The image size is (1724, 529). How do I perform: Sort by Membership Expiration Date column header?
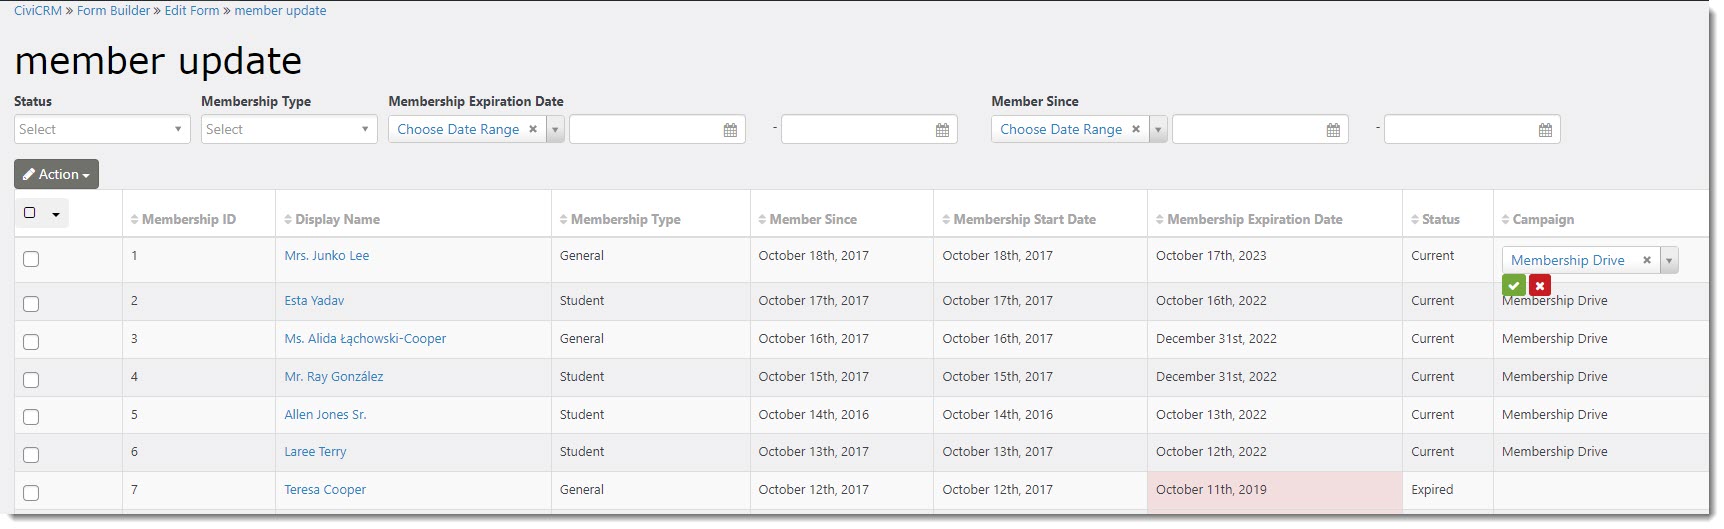1249,219
